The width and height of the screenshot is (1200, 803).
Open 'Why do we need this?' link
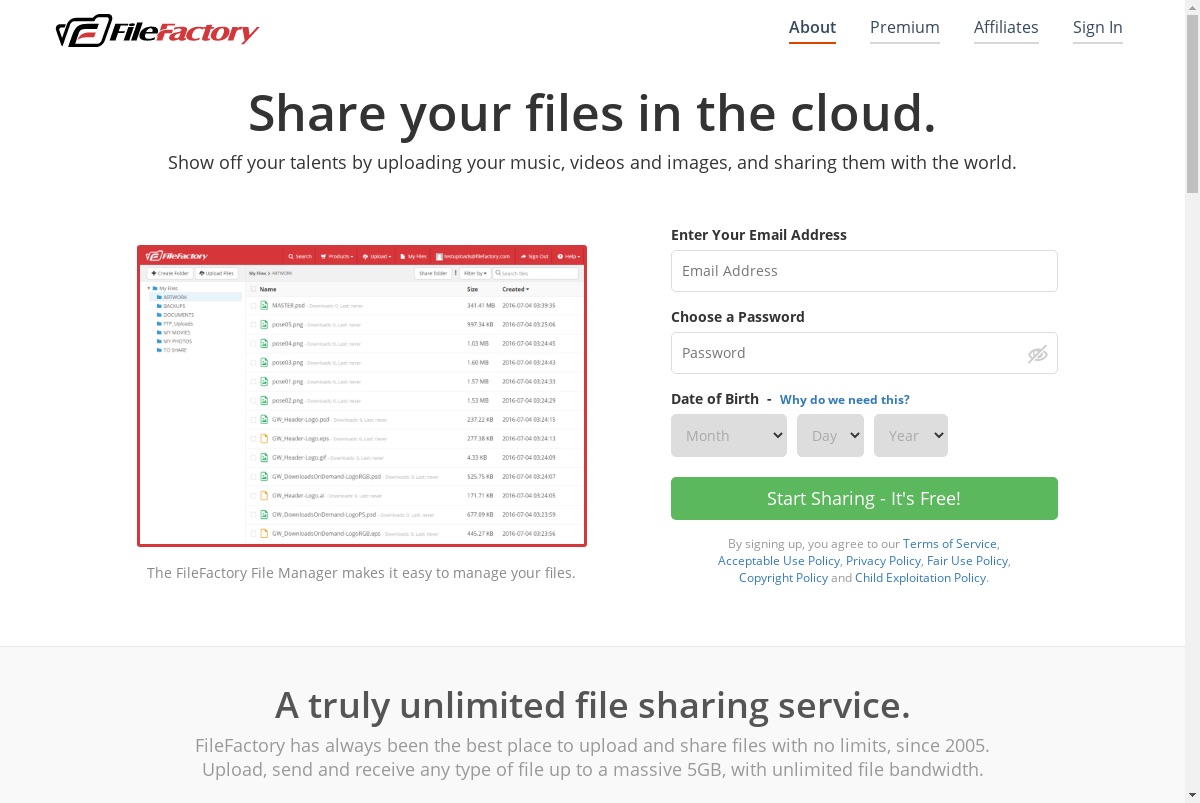(x=845, y=400)
